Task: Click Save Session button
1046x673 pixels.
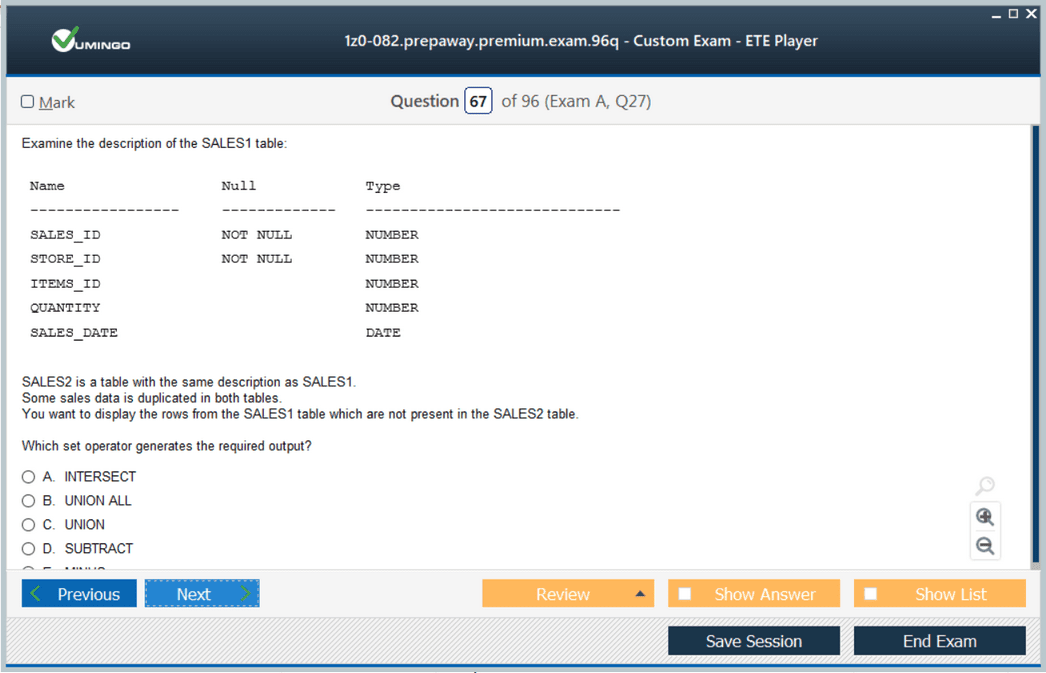Action: click(754, 641)
